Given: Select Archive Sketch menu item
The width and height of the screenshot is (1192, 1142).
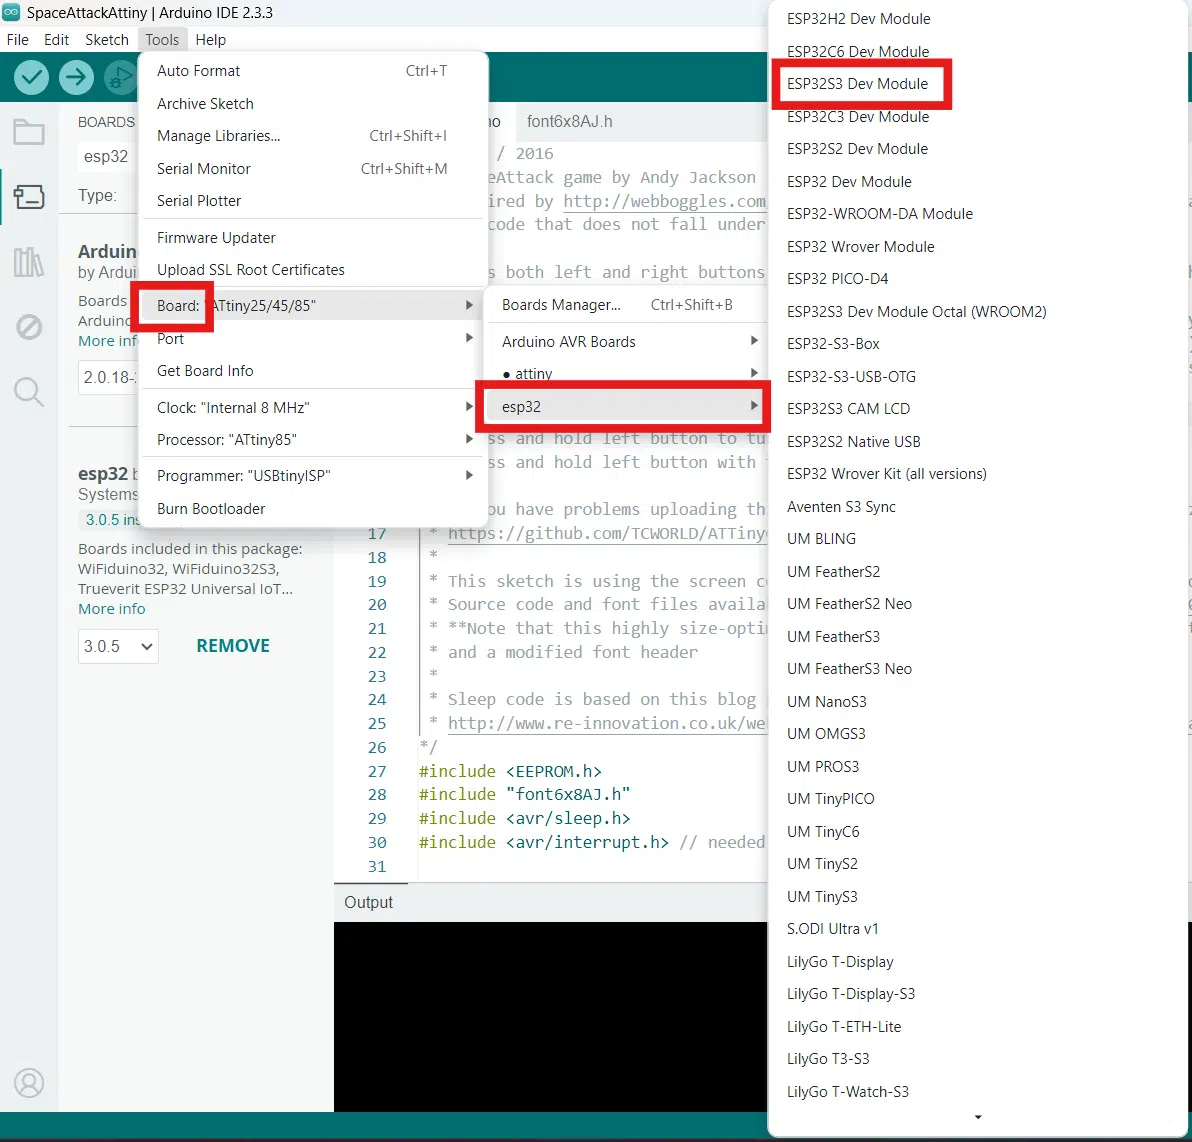Looking at the screenshot, I should point(314,103).
